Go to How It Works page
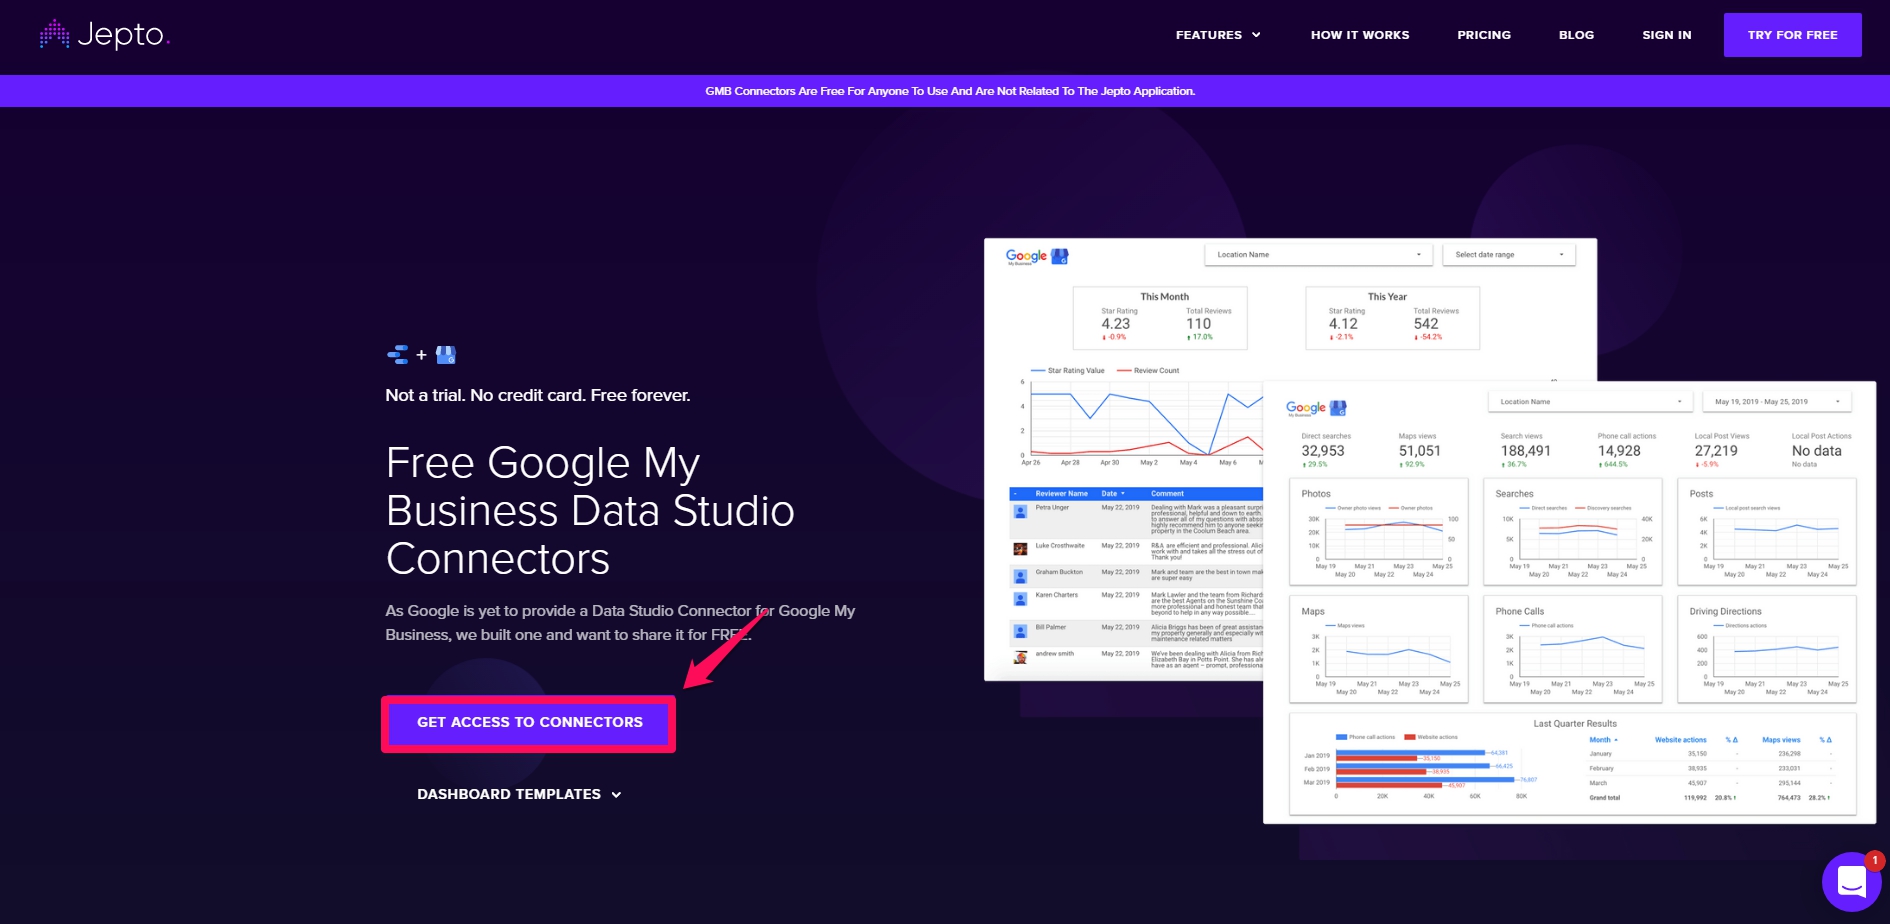The width and height of the screenshot is (1890, 924). 1360,35
